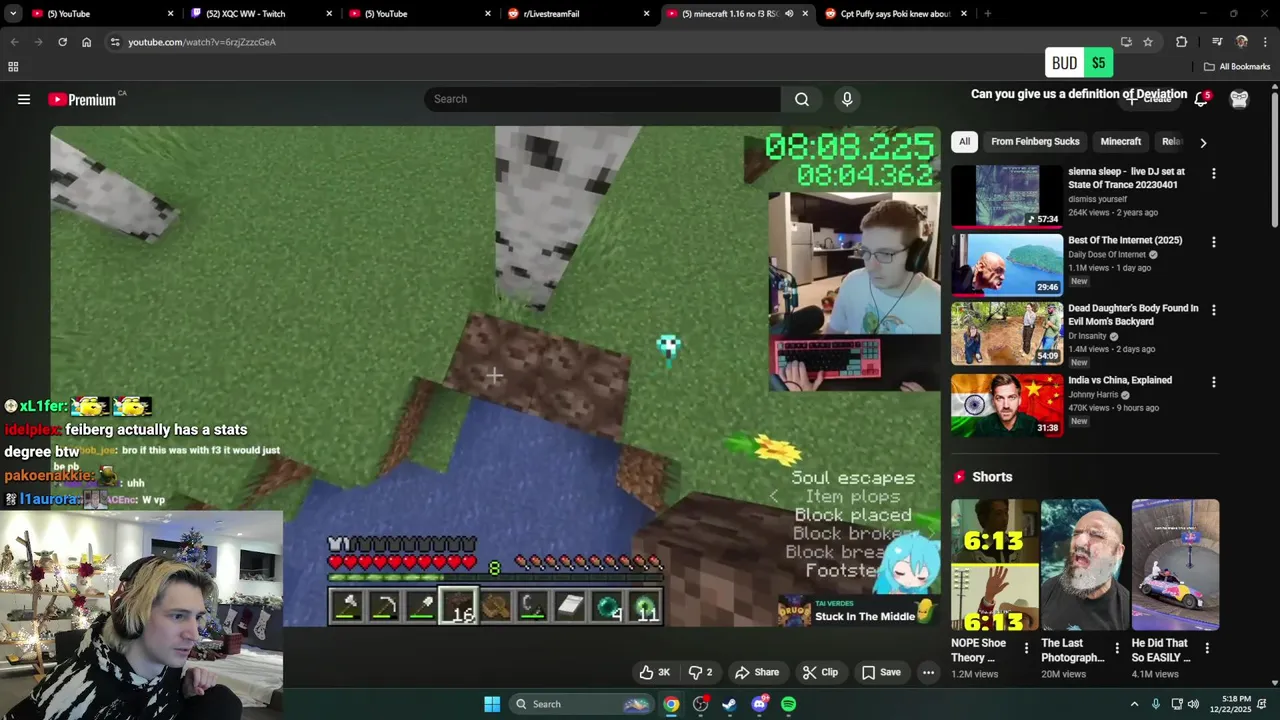Open Chrome extensions puzzle icon
The image size is (1280, 720).
(x=1181, y=42)
